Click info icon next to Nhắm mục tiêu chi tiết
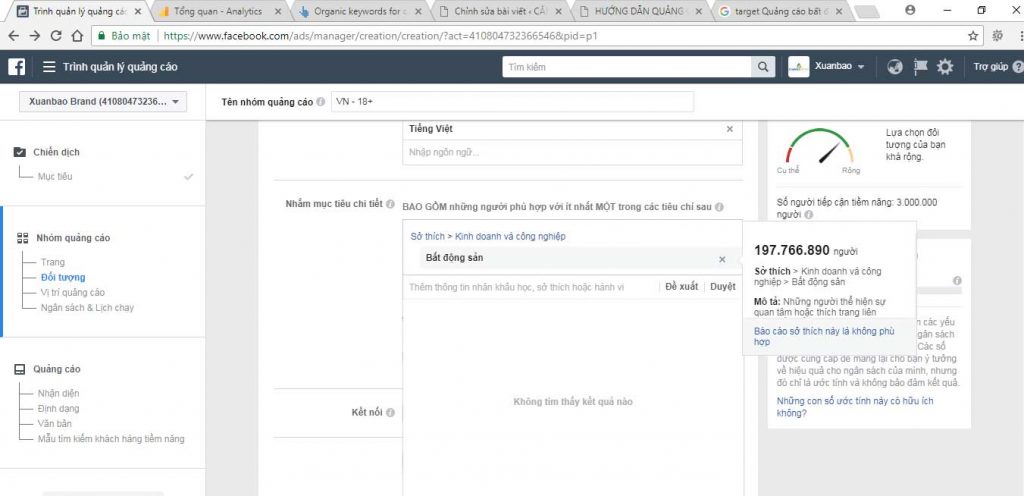 391,204
